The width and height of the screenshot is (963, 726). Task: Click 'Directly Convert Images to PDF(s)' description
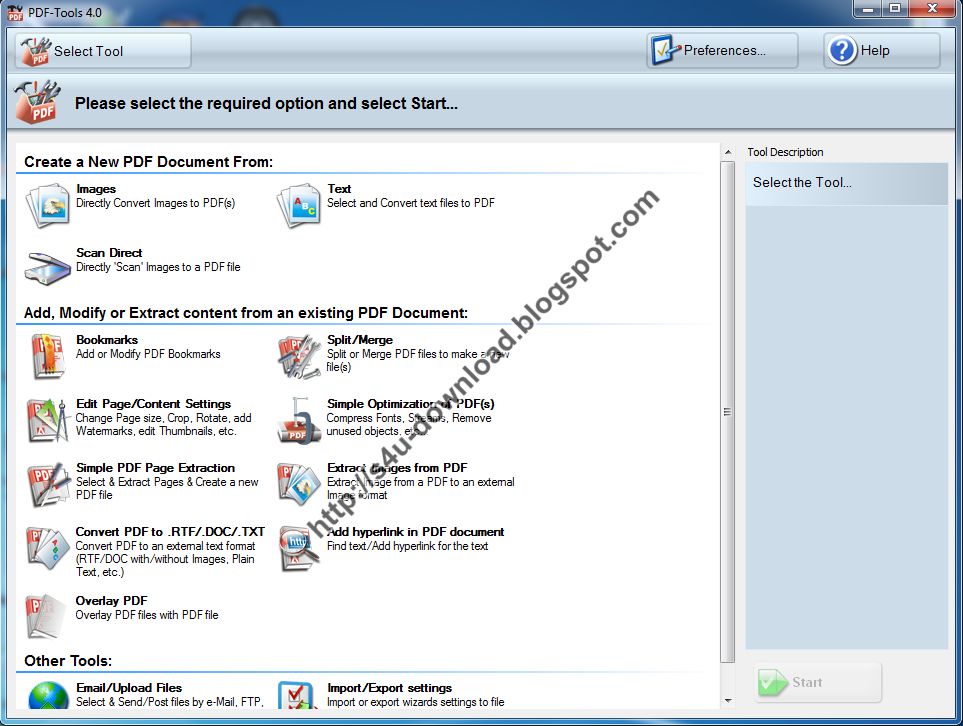point(155,203)
